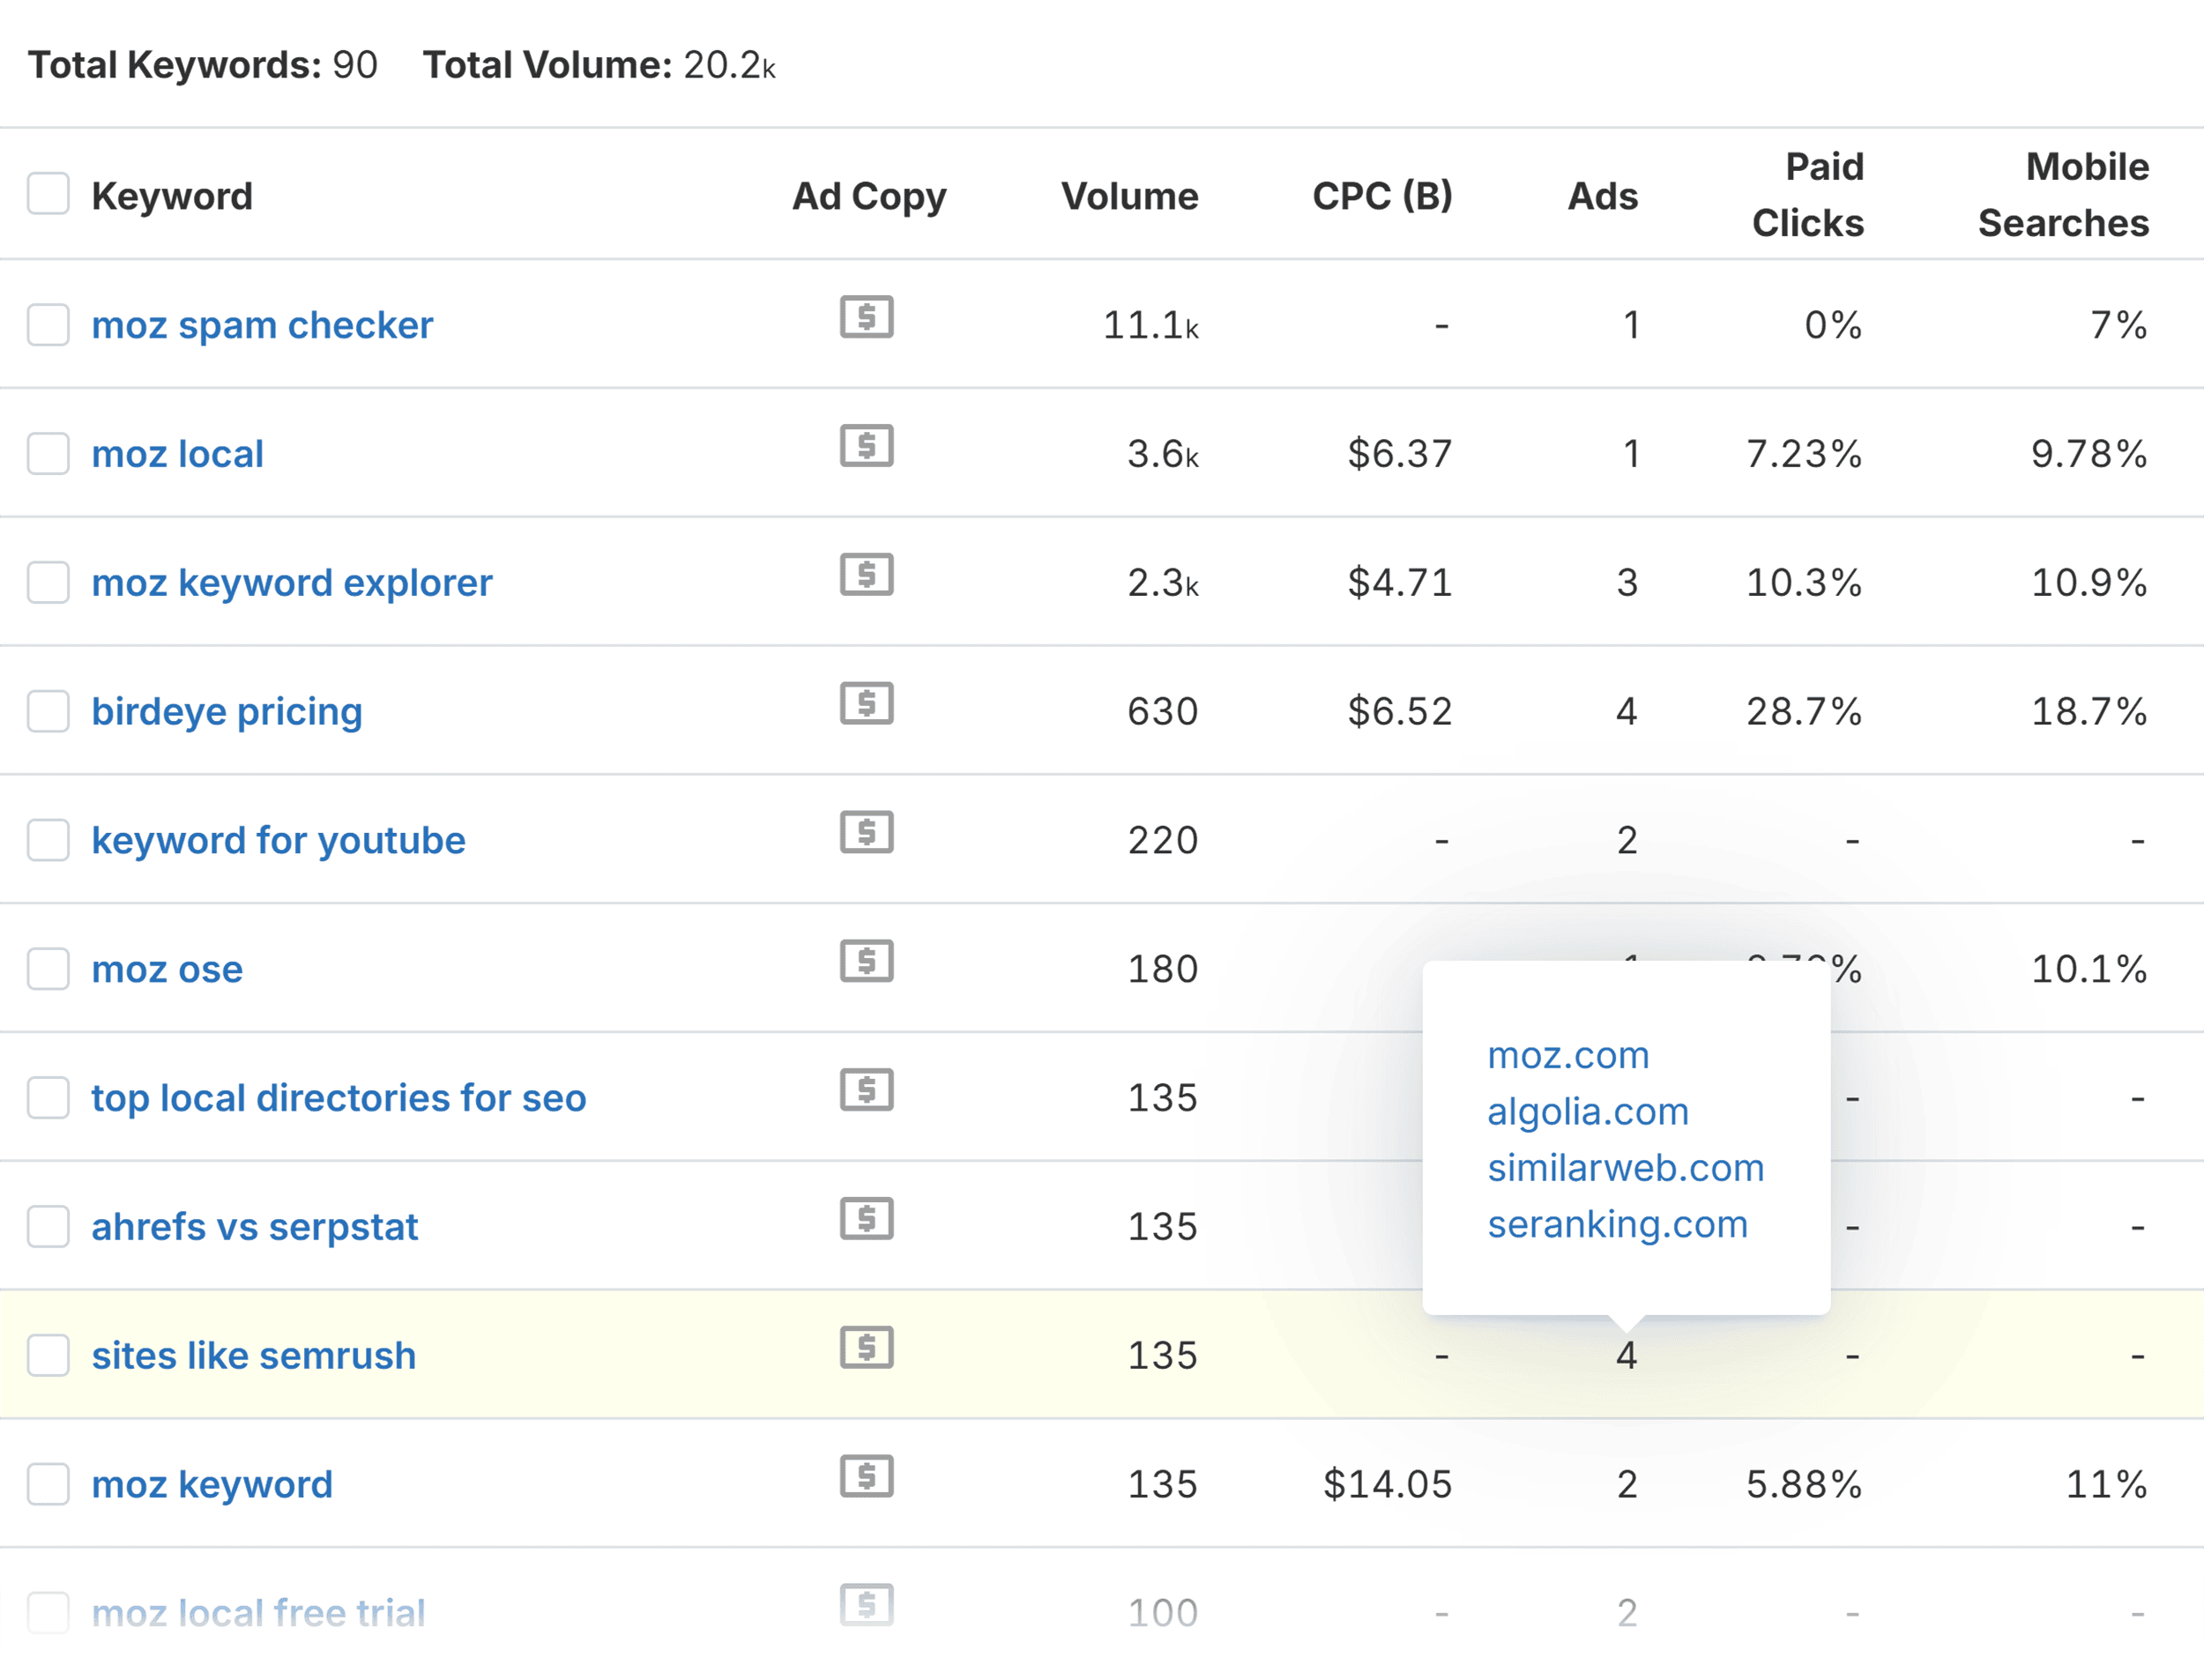Open the sites like semrush link
Screen dimensions: 2204x1680
[254, 1356]
